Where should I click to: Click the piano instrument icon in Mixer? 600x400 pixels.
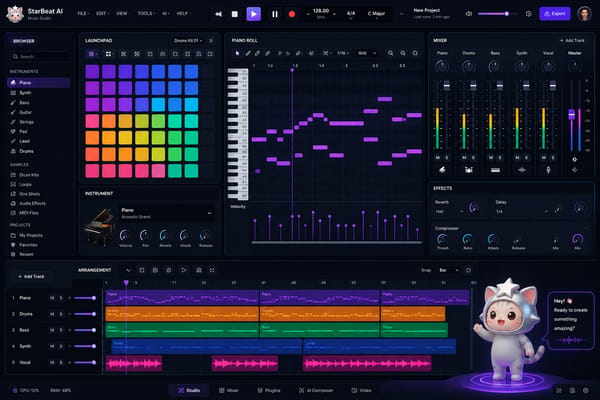[x=442, y=170]
